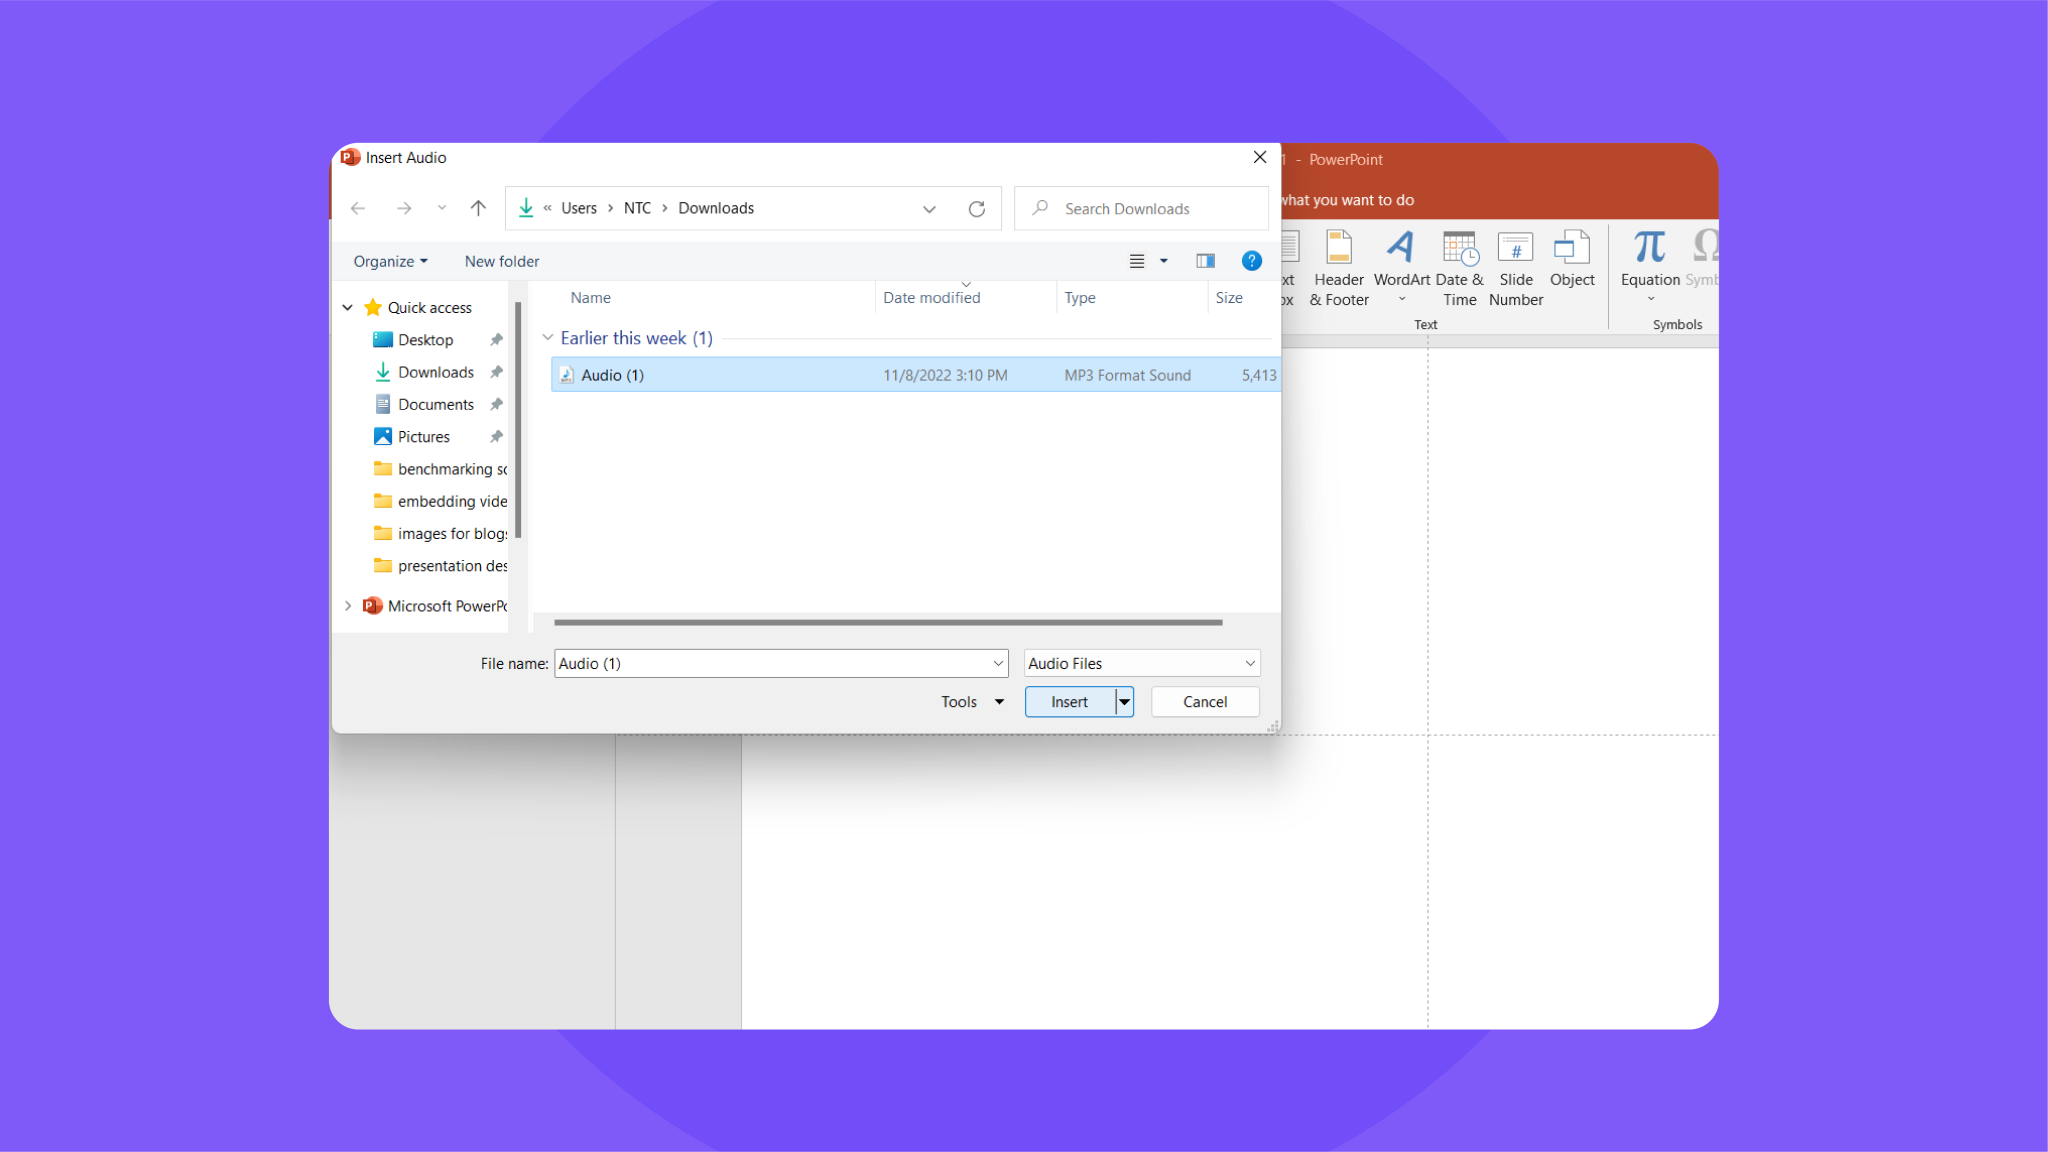Click the WordArt icon in ribbon
This screenshot has height=1152, width=2048.
coord(1400,247)
